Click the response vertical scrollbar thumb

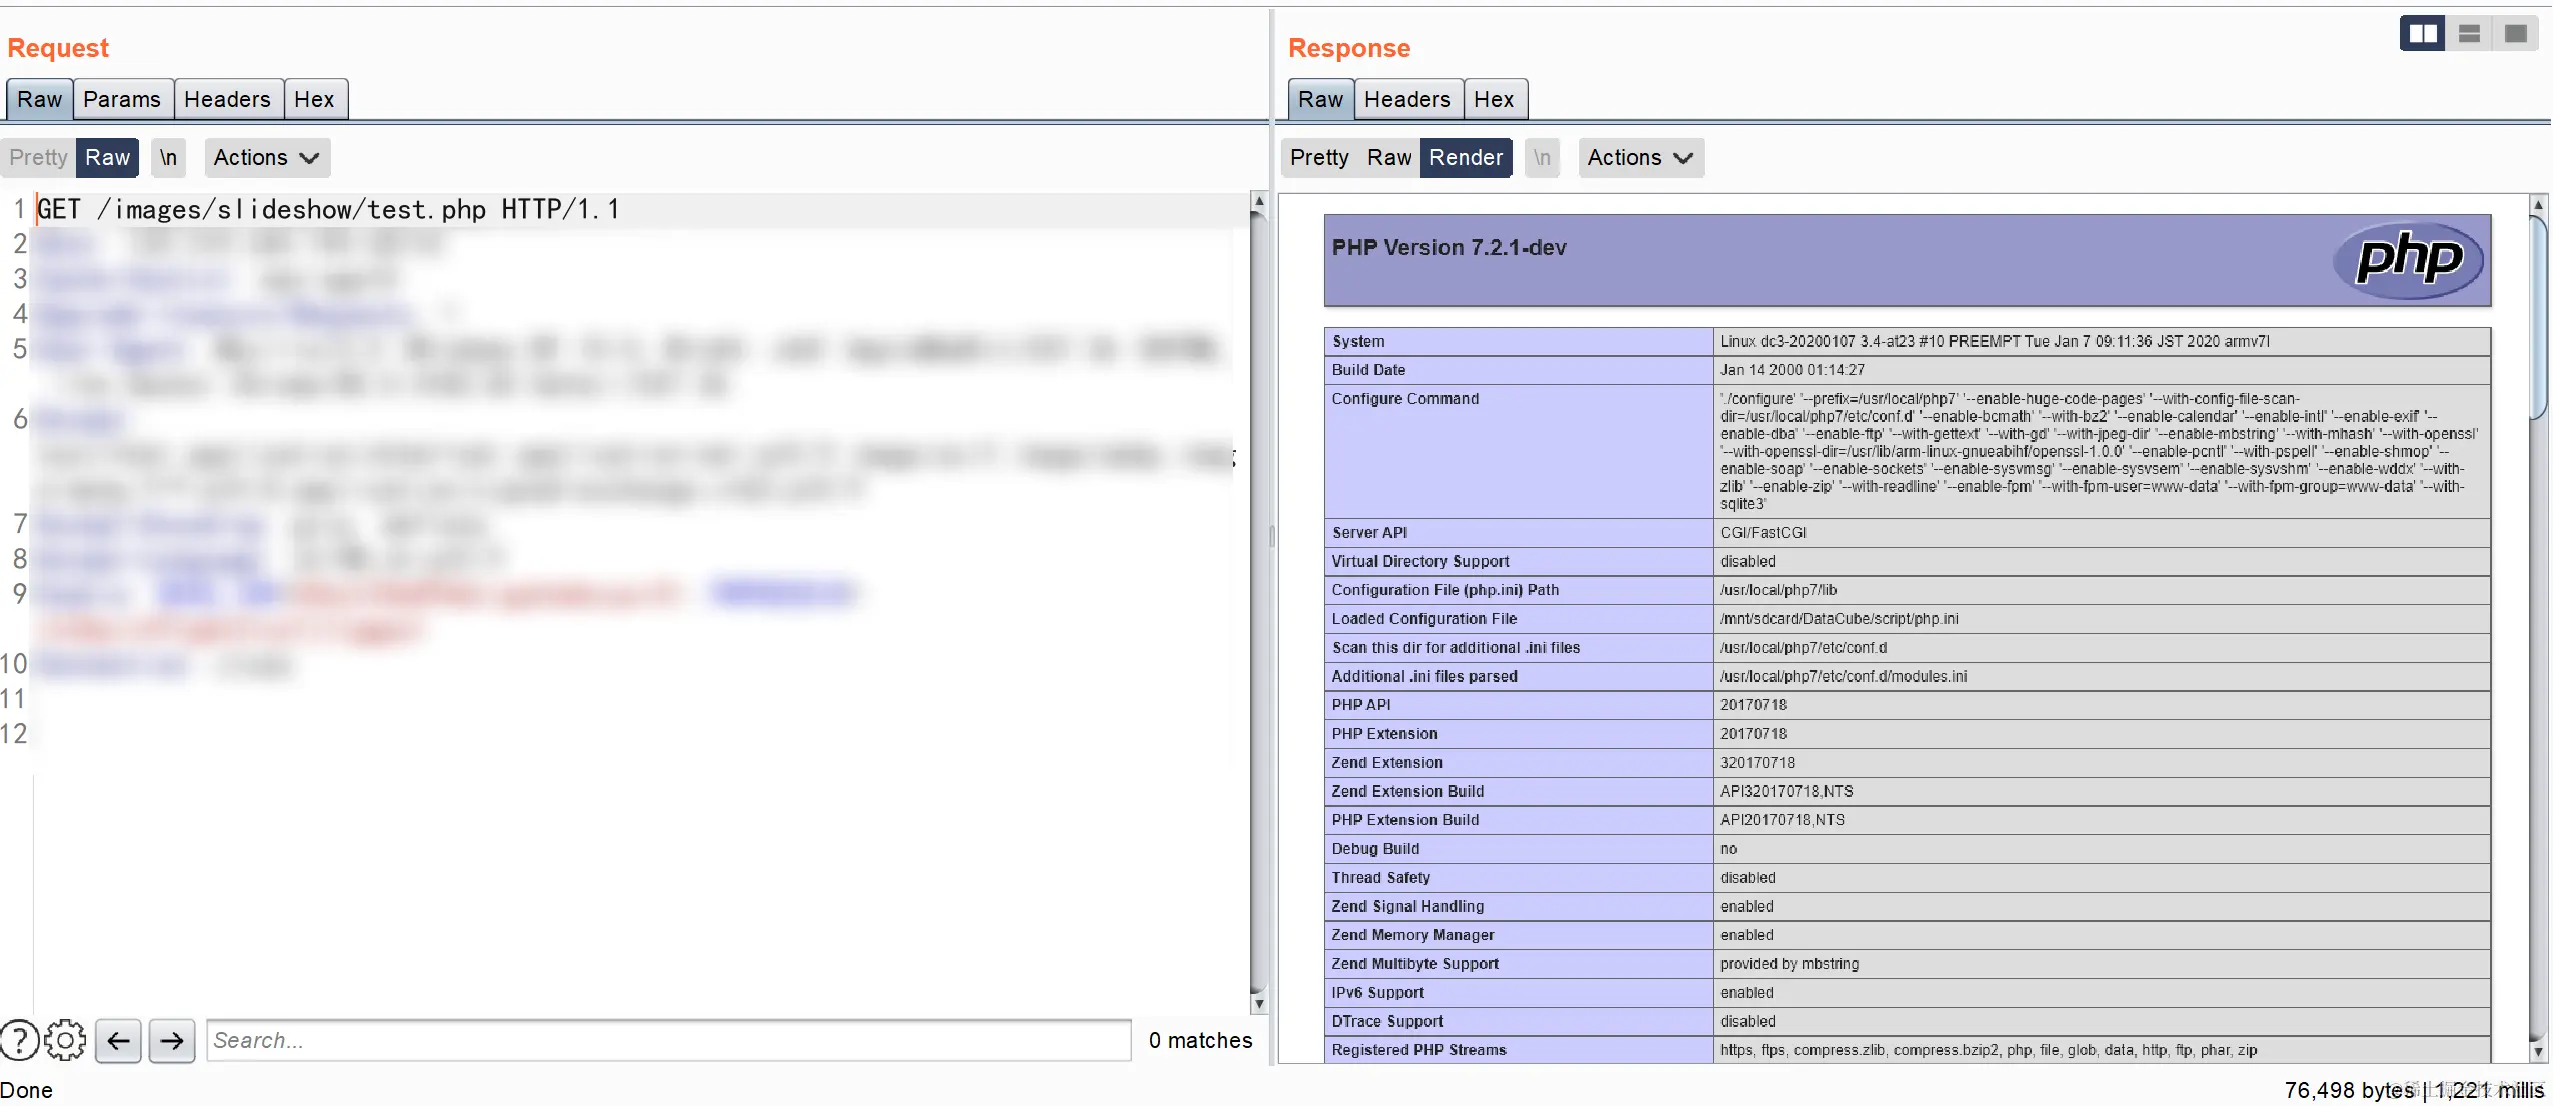pos(2538,320)
